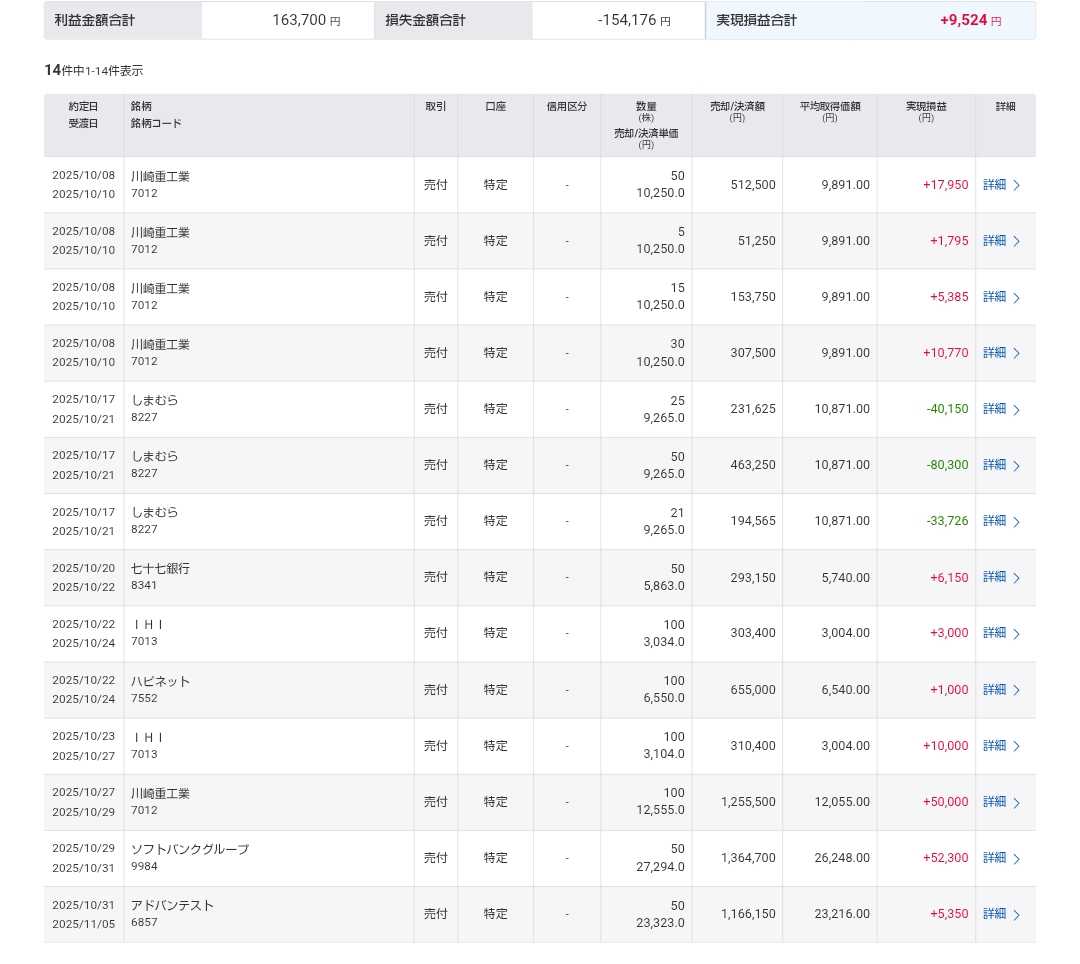
Task: Click chevron arrow on ソフトバンクグループ row
Action: (1017, 858)
